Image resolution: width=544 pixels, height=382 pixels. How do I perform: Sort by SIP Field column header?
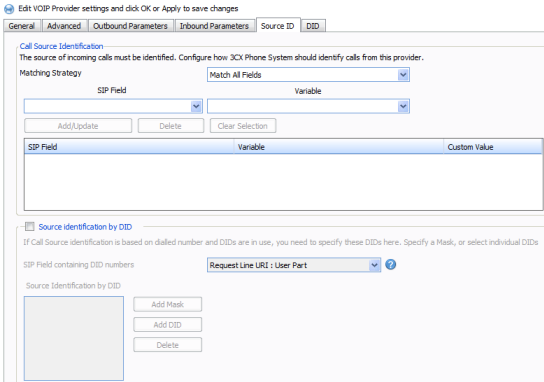129,147
